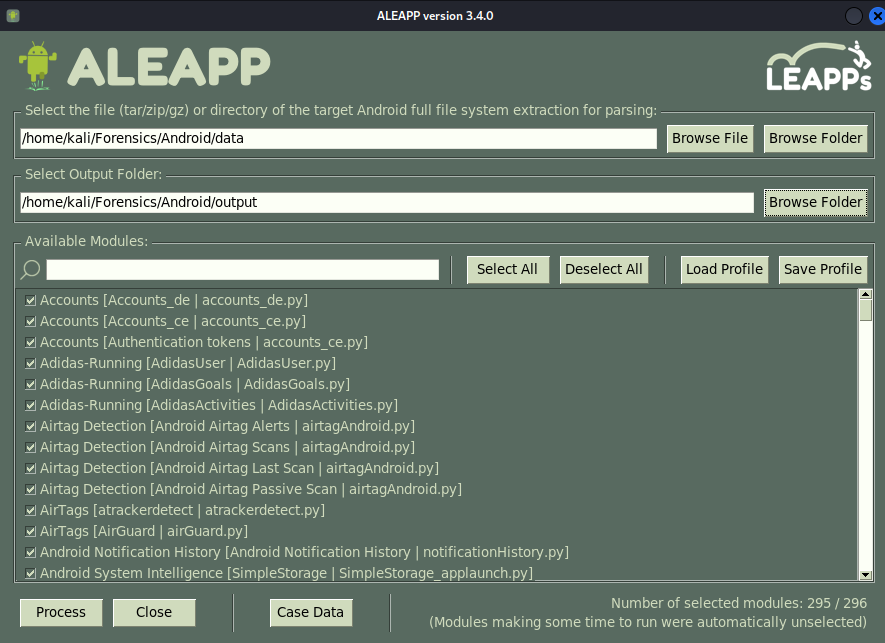
Task: Start parsing with Process button
Action: (x=61, y=613)
